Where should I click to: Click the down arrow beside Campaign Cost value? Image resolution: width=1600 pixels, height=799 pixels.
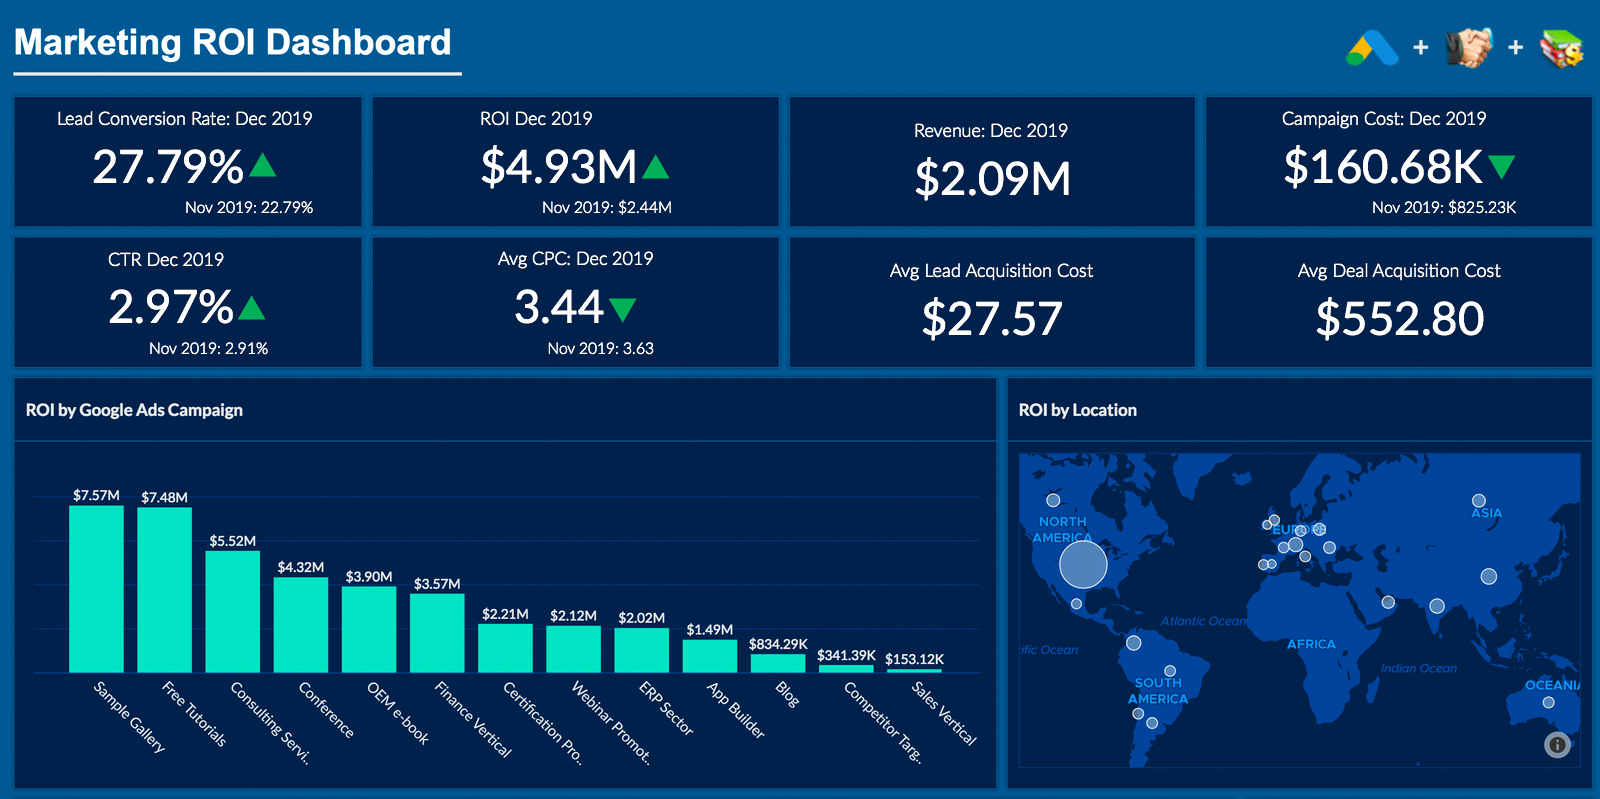(x=1501, y=166)
